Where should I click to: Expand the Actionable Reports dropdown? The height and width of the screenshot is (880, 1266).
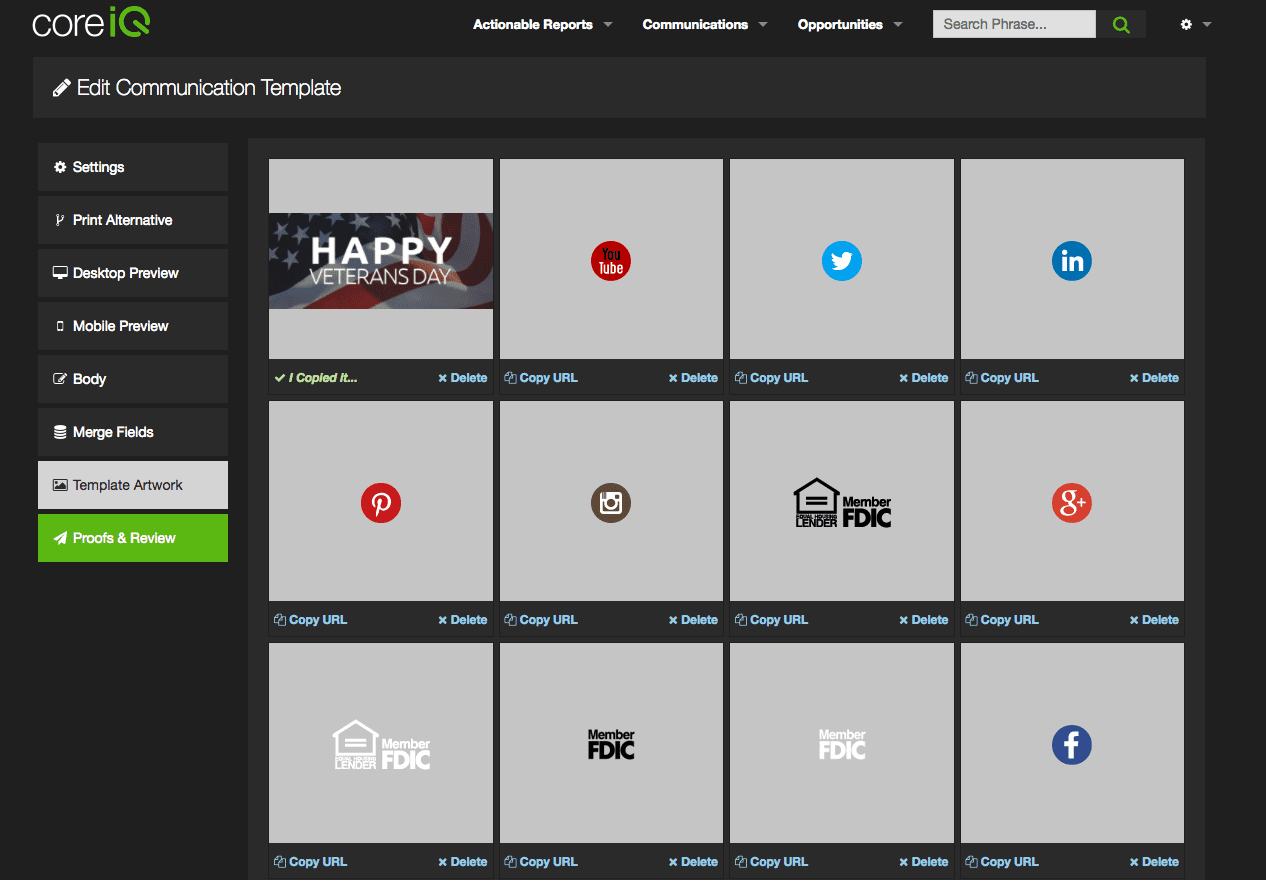543,24
